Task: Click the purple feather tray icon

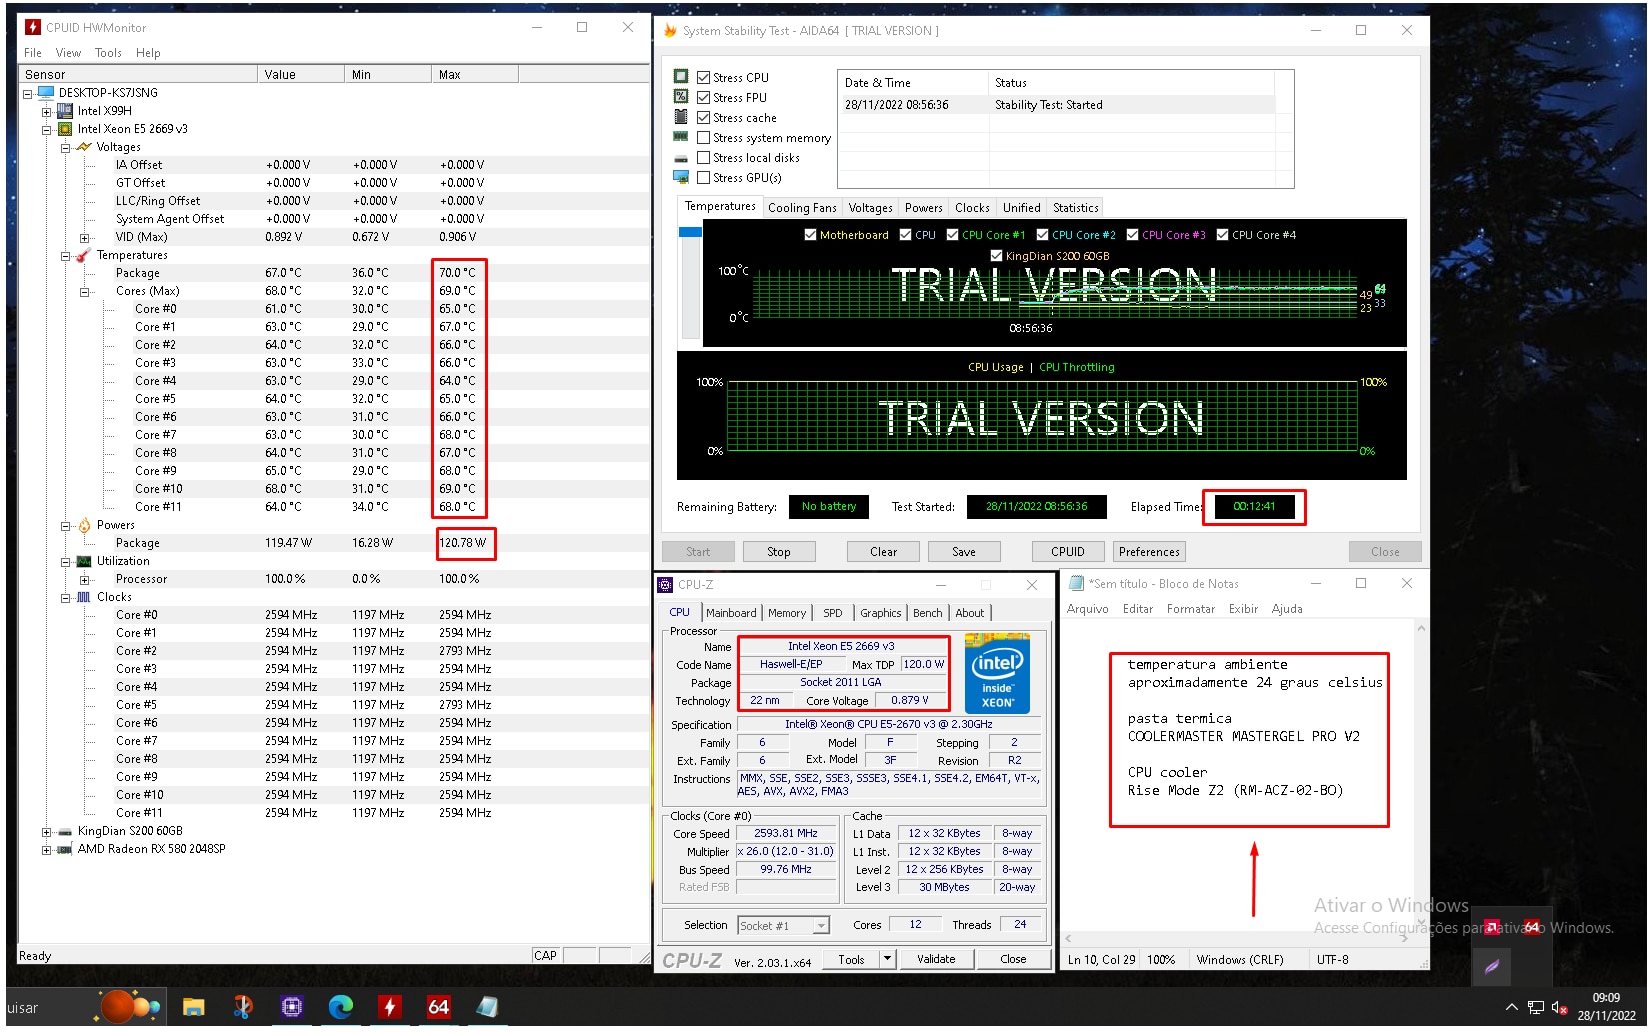Action: coord(1491,967)
